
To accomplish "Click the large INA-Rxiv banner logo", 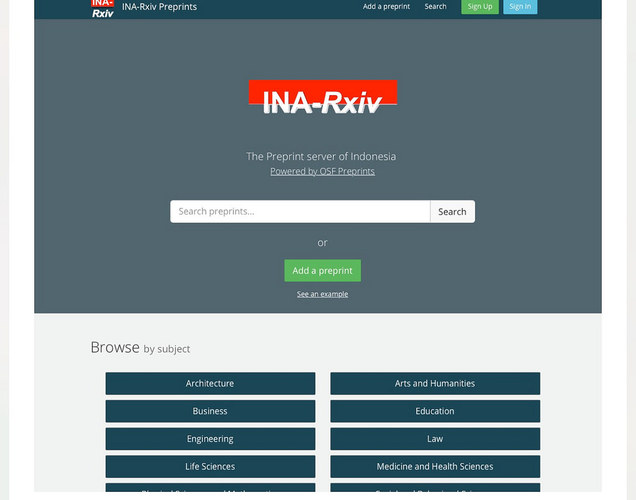I will pyautogui.click(x=322, y=97).
